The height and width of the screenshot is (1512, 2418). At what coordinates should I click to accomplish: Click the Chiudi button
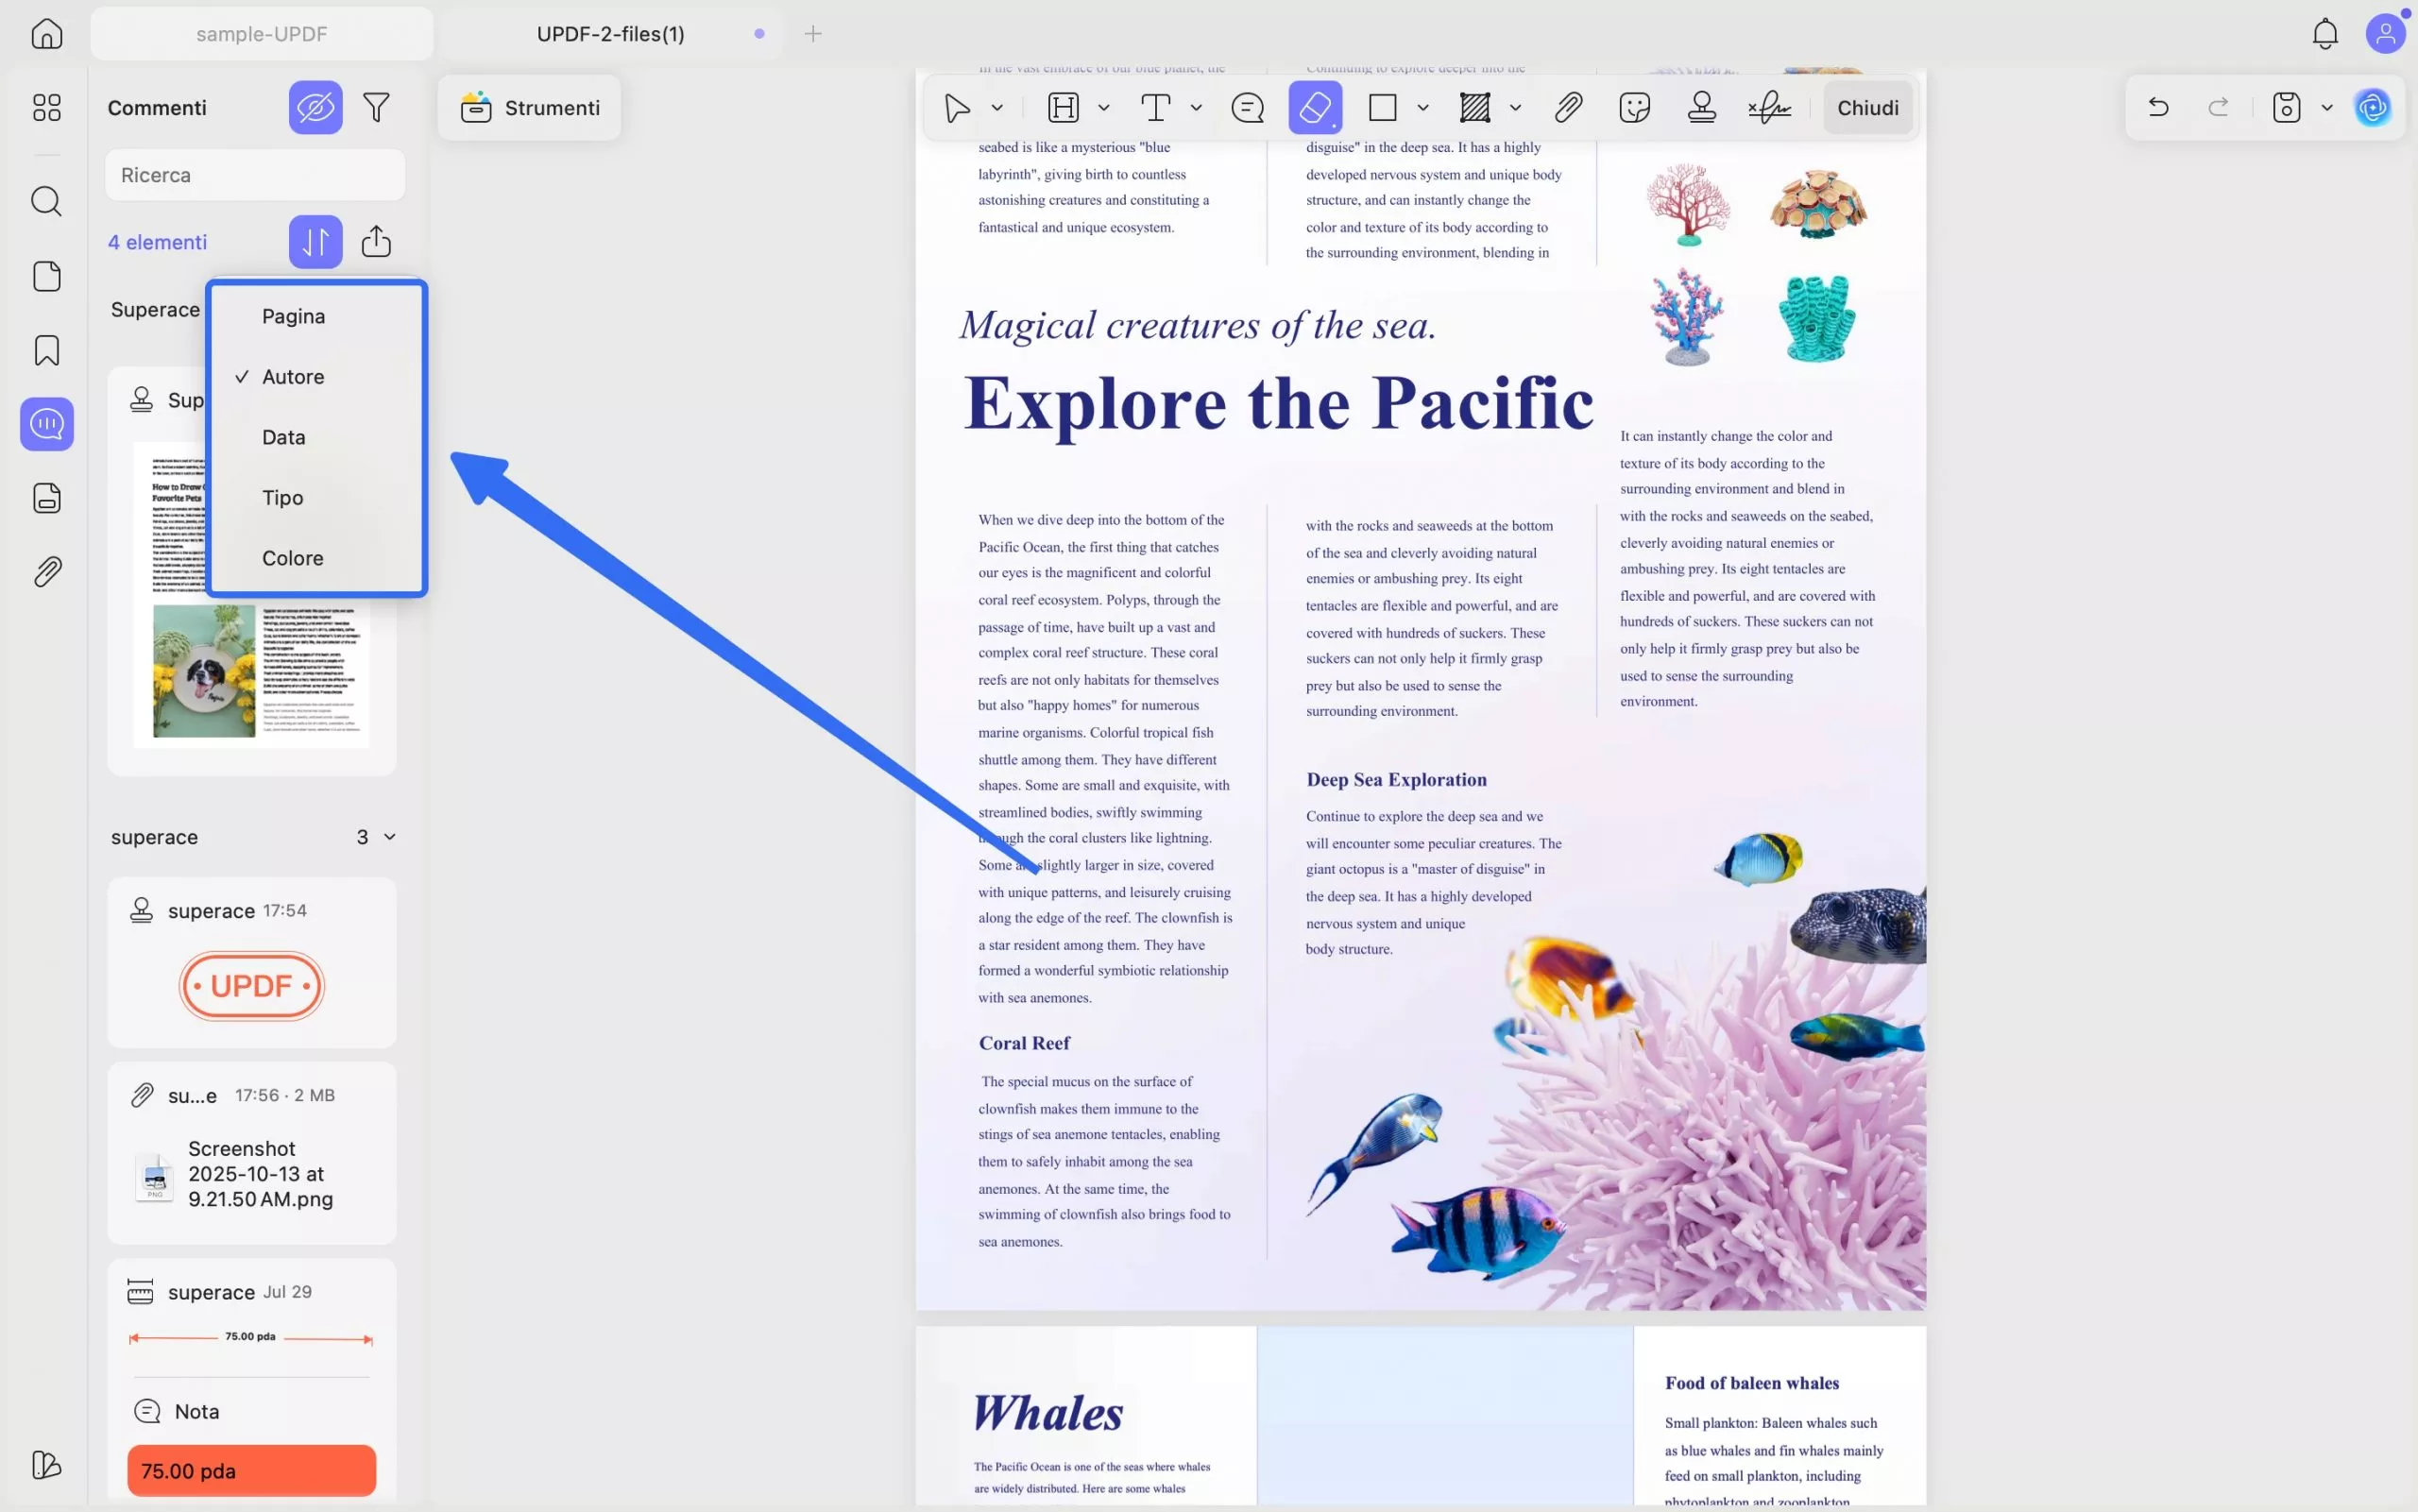click(x=1867, y=107)
